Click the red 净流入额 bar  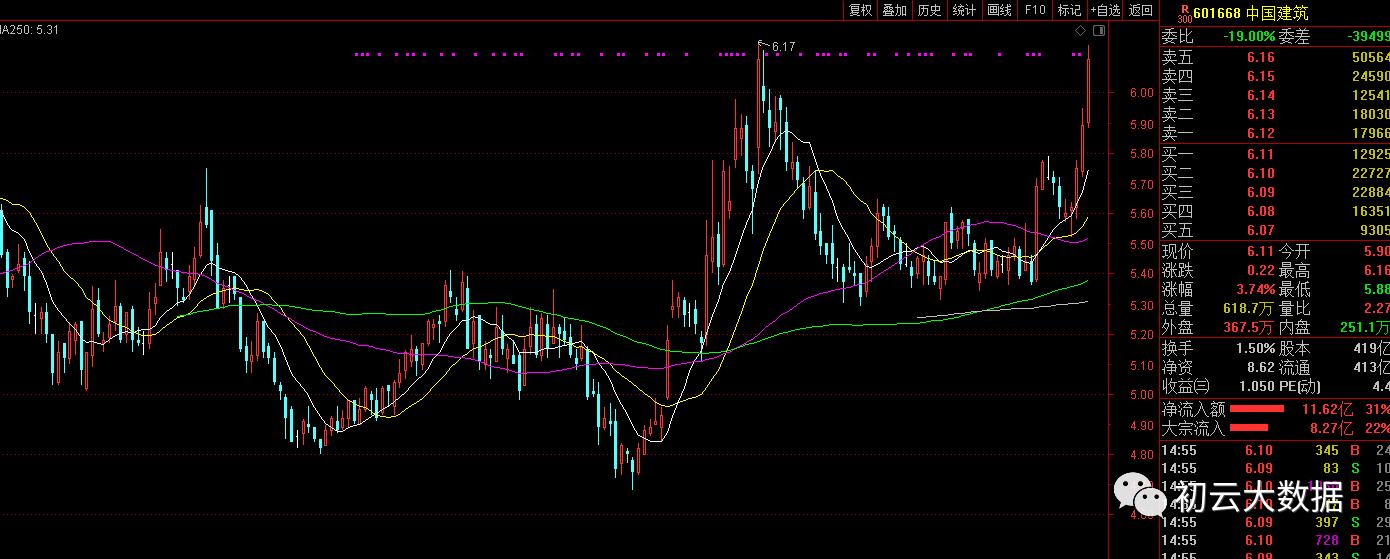pos(1256,409)
